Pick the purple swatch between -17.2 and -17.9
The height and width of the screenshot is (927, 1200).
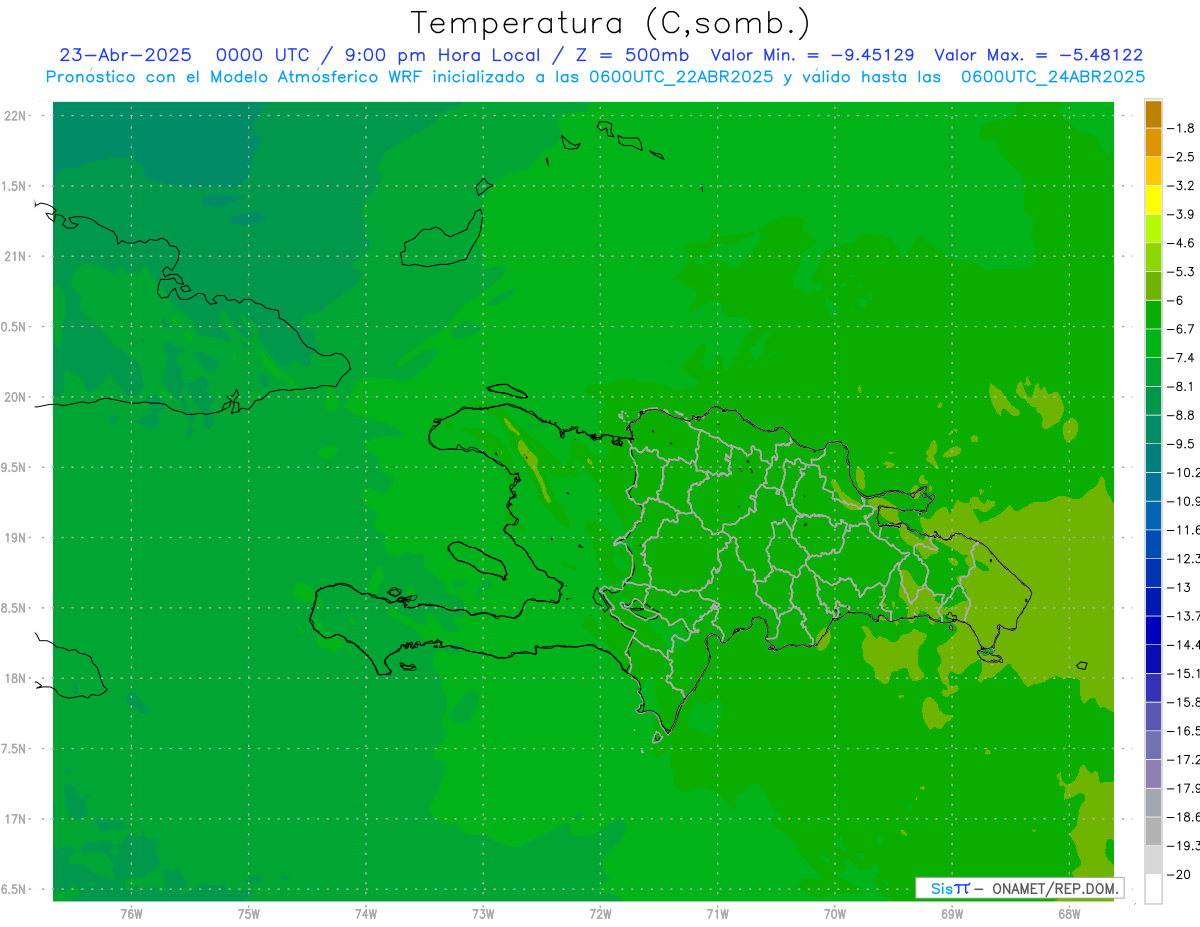pyautogui.click(x=1153, y=773)
